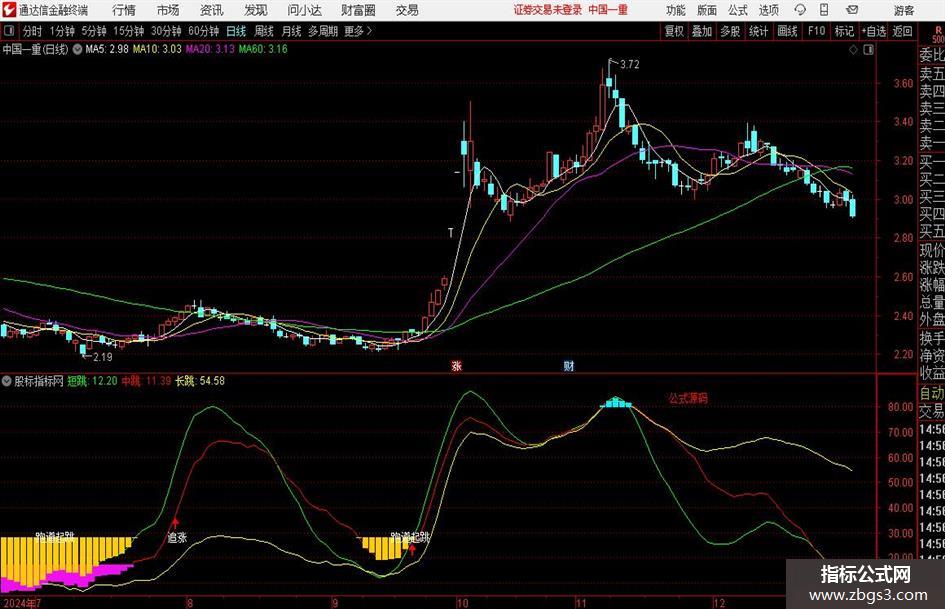The image size is (945, 609).
Task: Select the 月线 monthly period tab
Action: pyautogui.click(x=292, y=31)
